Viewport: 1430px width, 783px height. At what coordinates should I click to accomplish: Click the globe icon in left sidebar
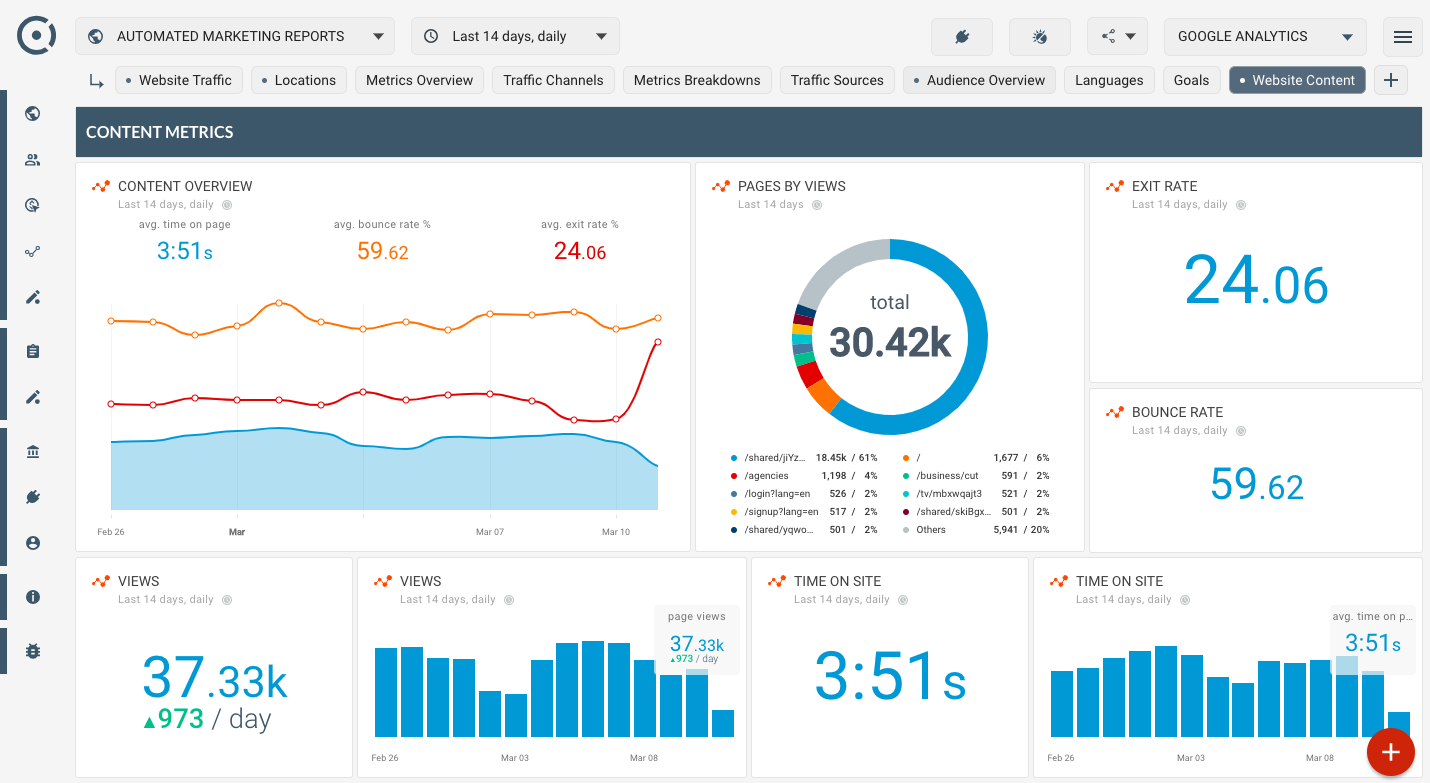click(33, 114)
